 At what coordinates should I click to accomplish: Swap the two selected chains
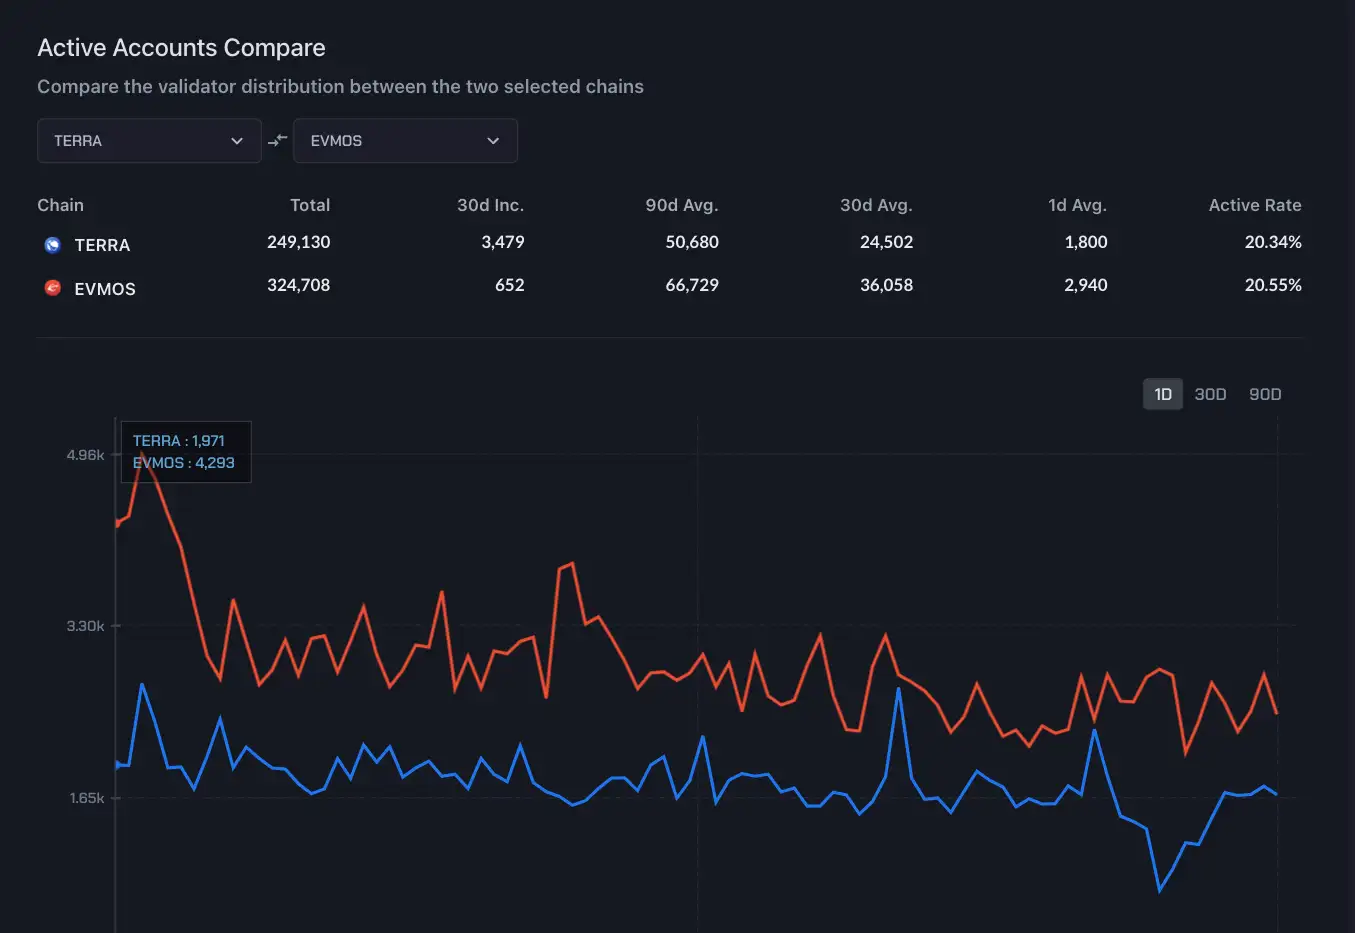pyautogui.click(x=277, y=140)
